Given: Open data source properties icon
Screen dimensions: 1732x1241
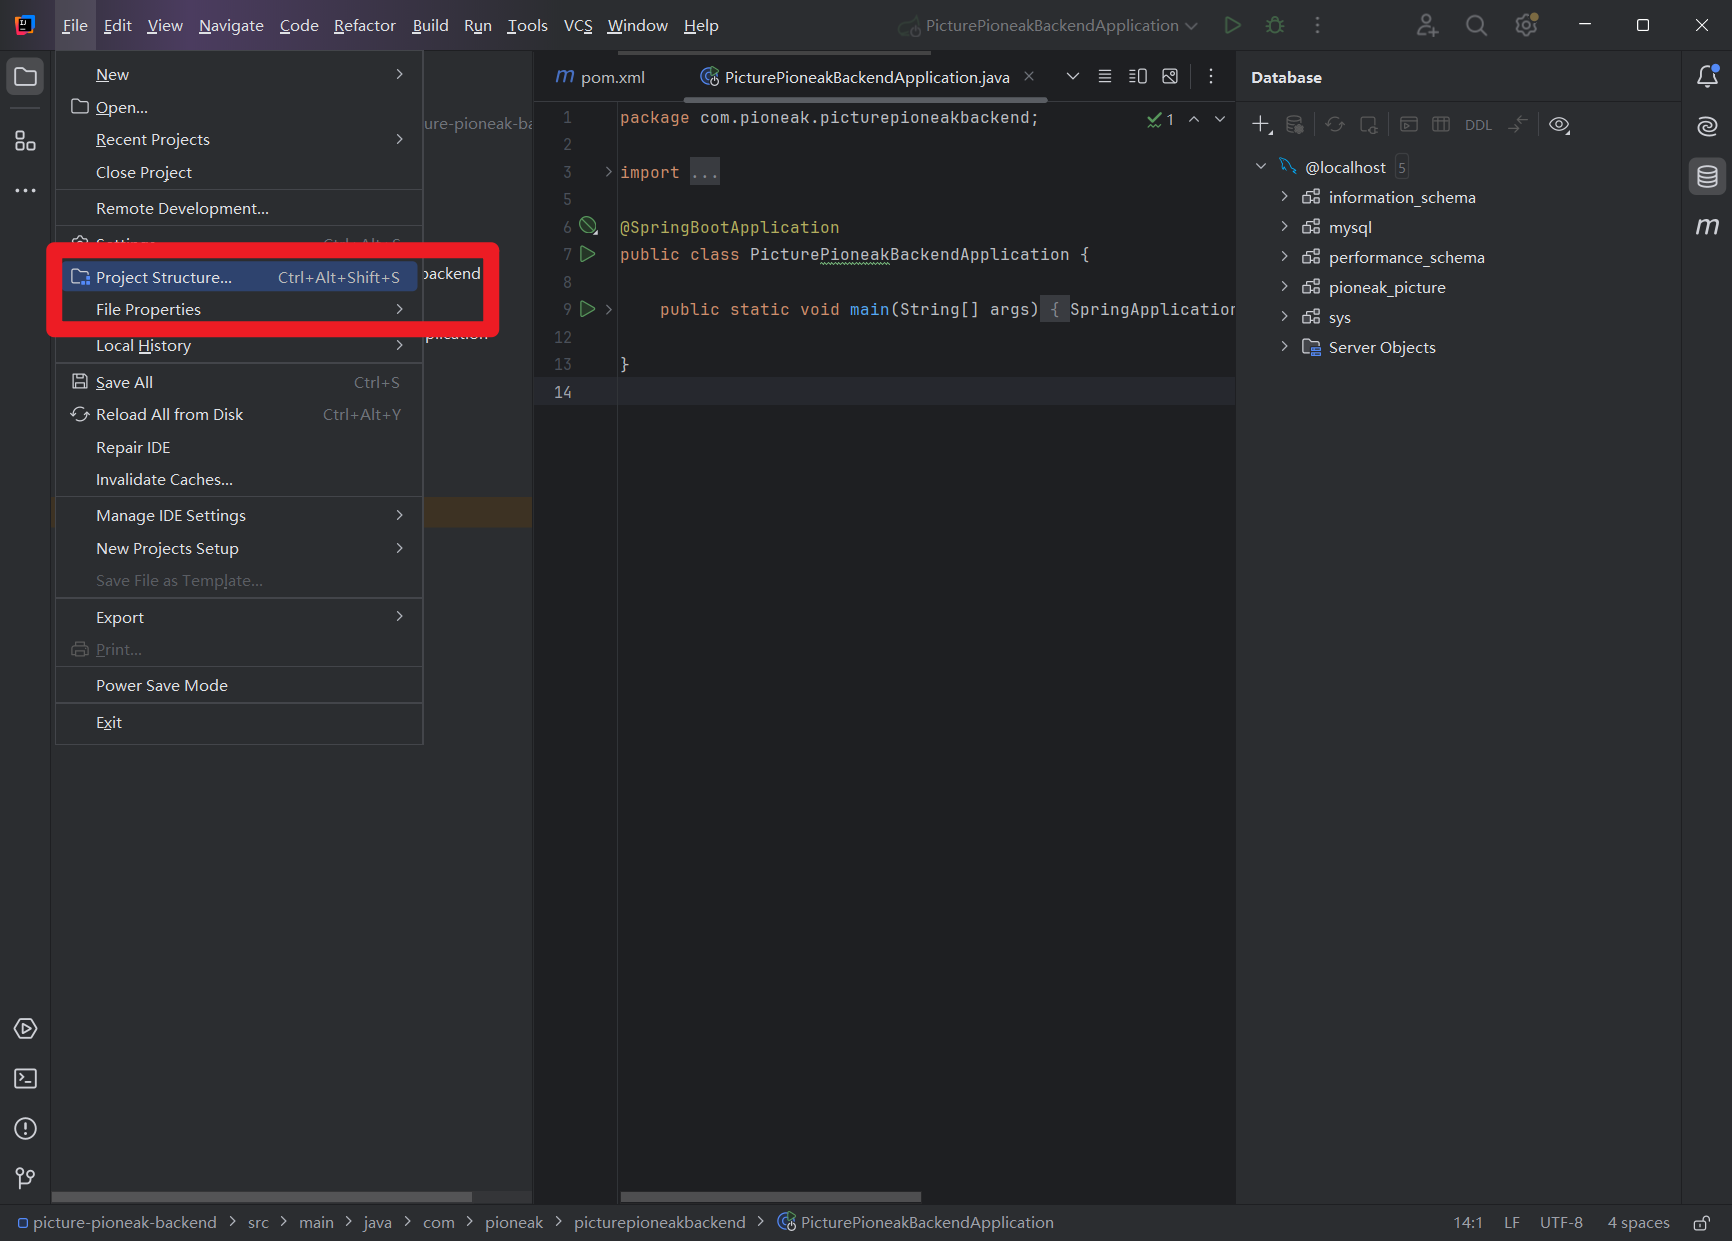Looking at the screenshot, I should pos(1295,125).
